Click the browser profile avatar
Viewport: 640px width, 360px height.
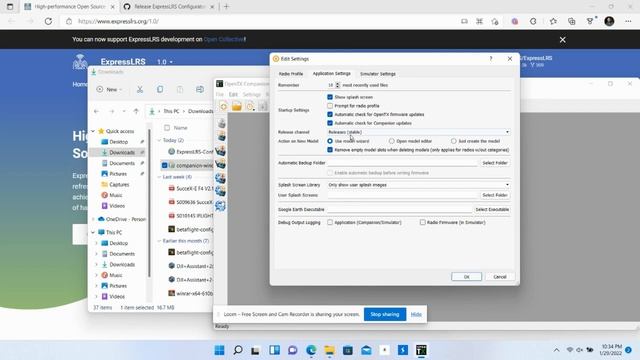(x=609, y=21)
